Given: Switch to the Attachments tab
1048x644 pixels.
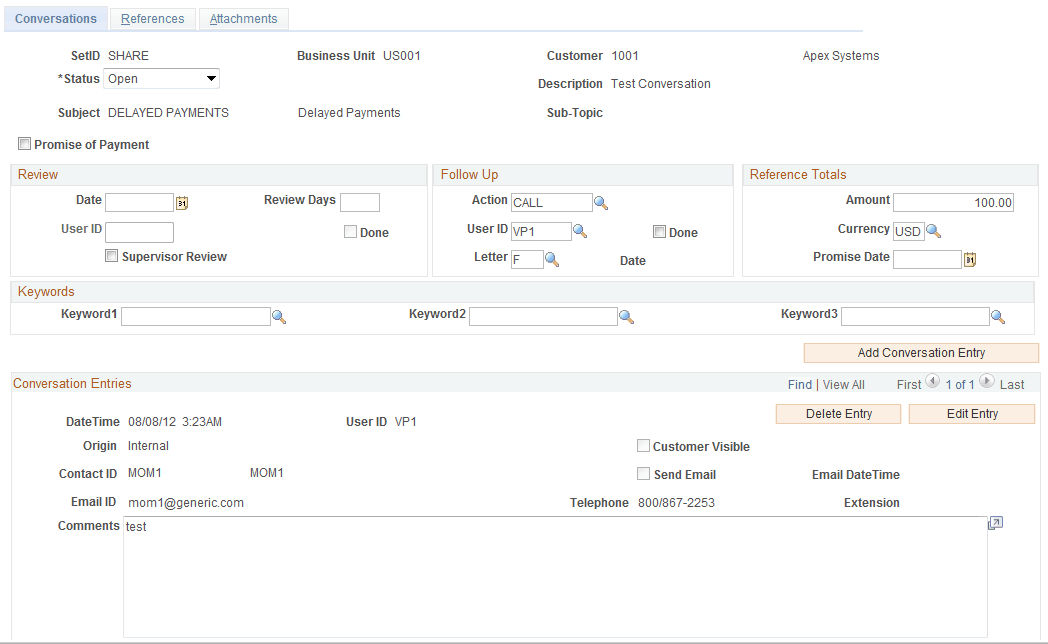Looking at the screenshot, I should click(x=243, y=18).
